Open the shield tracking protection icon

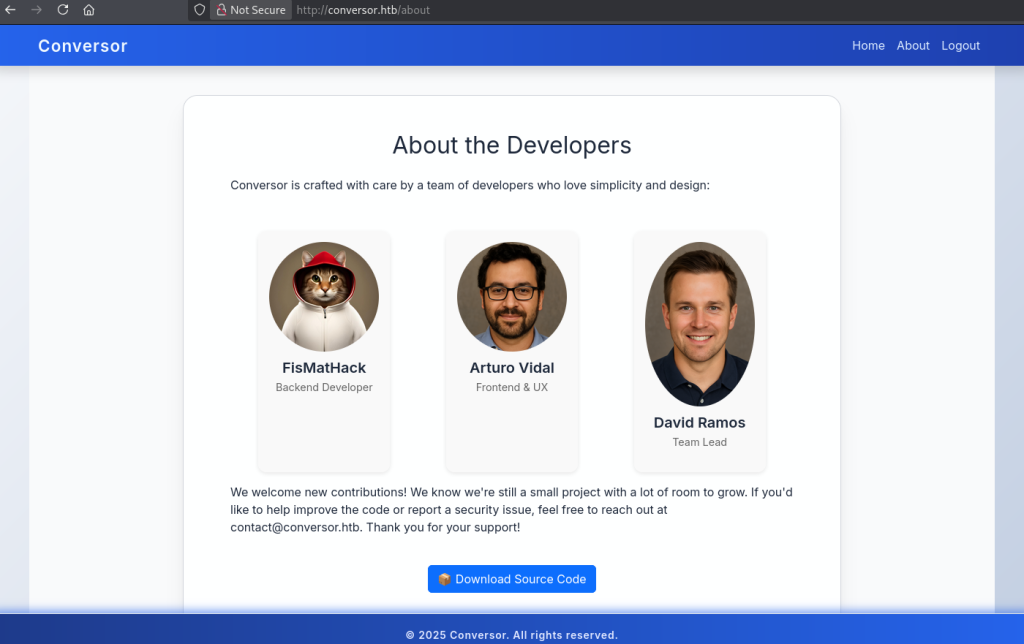[200, 10]
